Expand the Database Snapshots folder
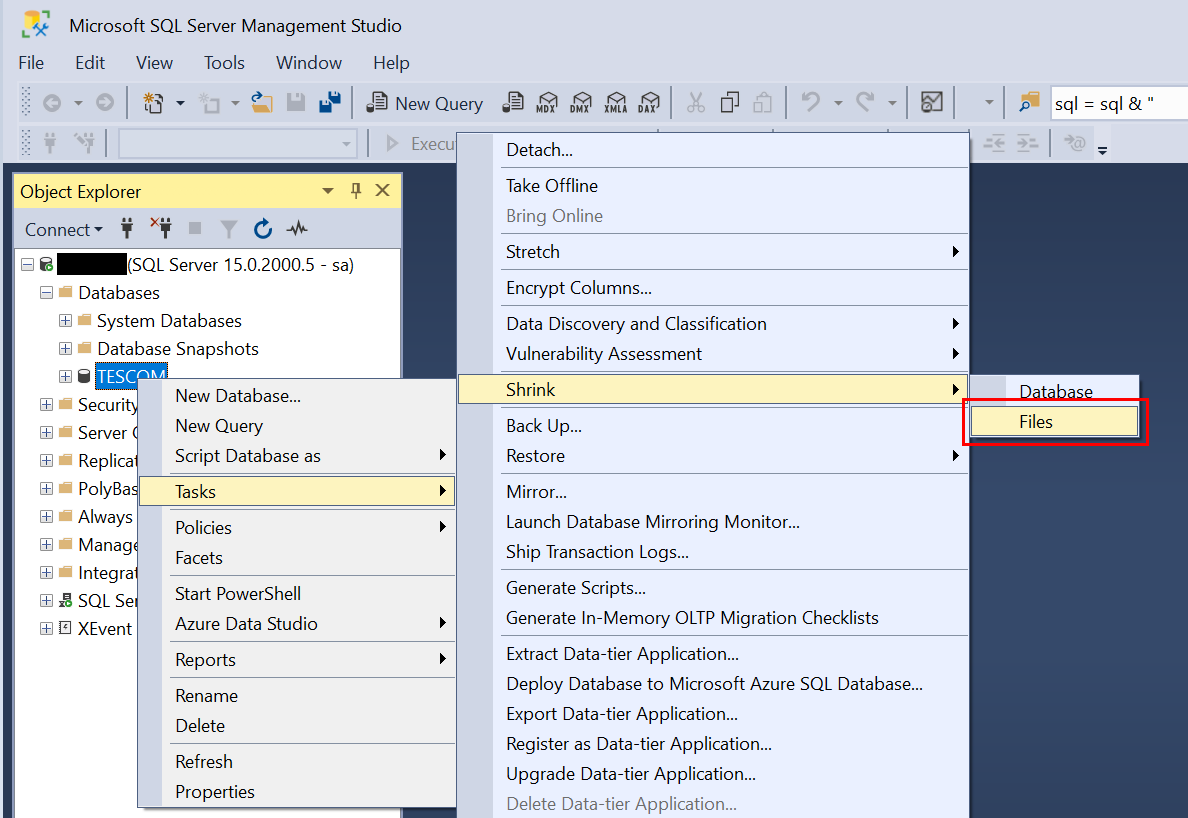The image size is (1188, 818). click(x=65, y=348)
